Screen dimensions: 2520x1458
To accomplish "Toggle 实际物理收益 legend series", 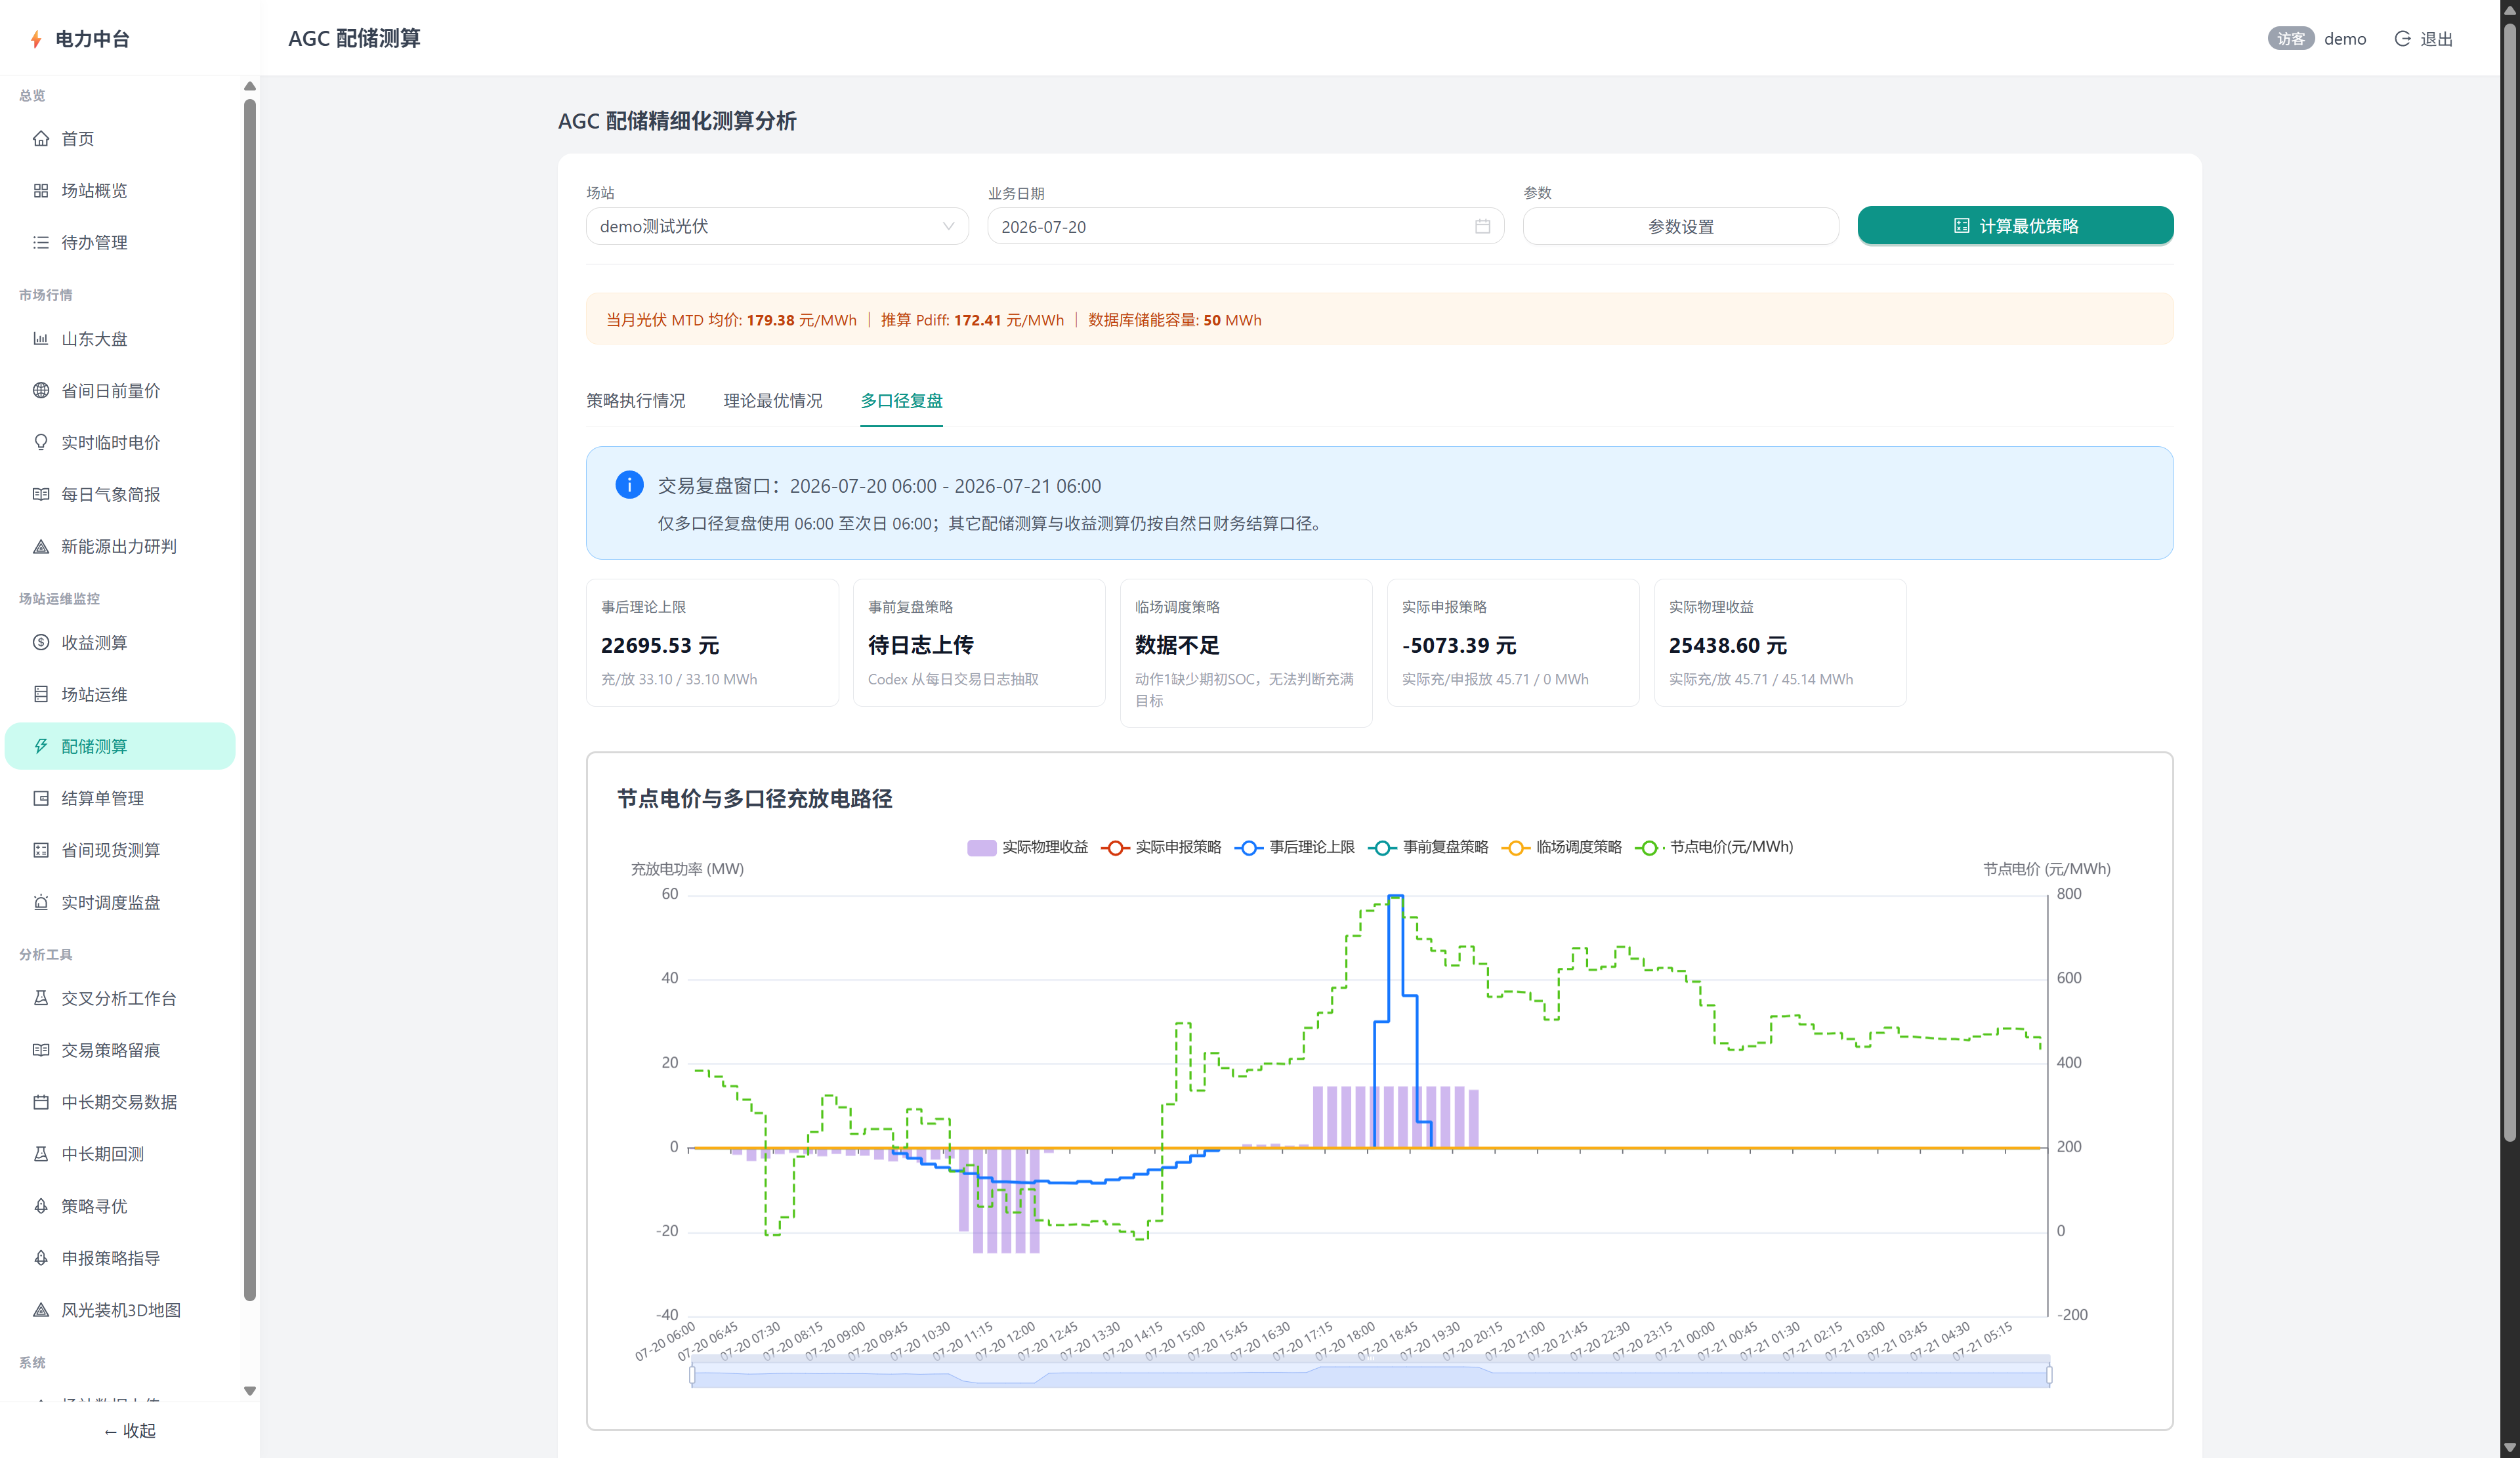I will point(1027,847).
